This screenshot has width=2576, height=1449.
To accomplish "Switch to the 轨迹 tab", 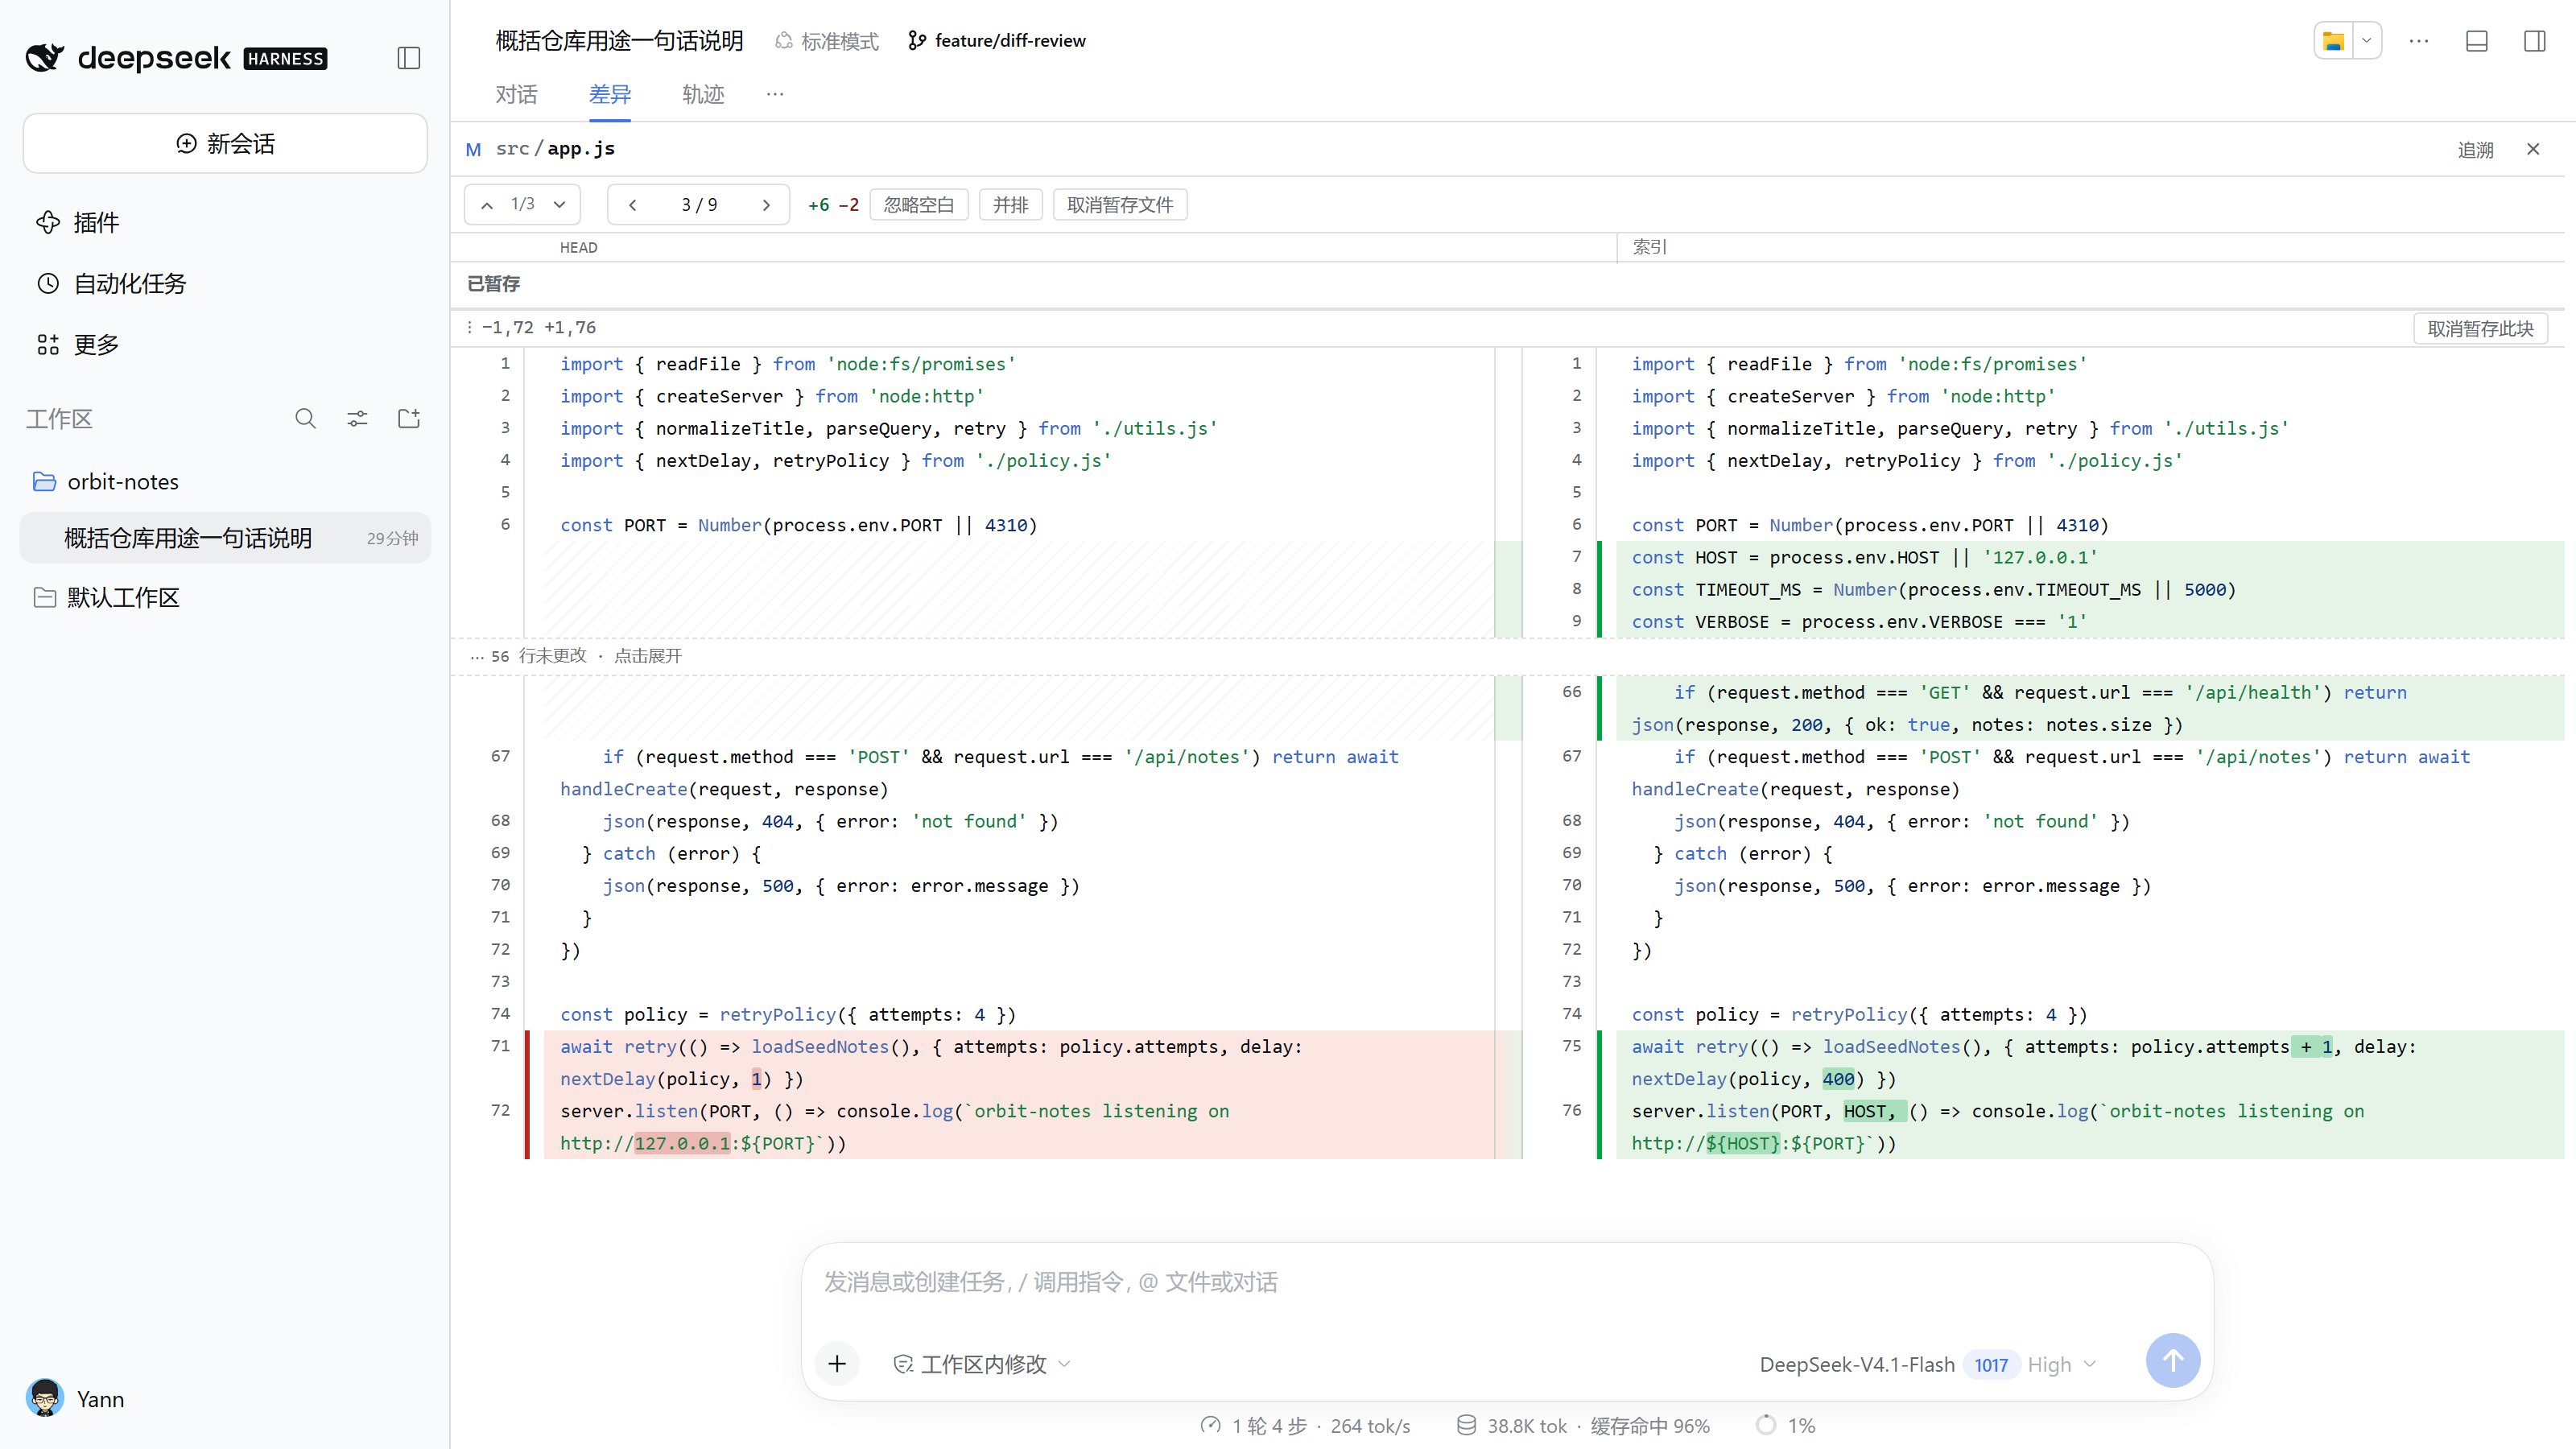I will tap(703, 94).
